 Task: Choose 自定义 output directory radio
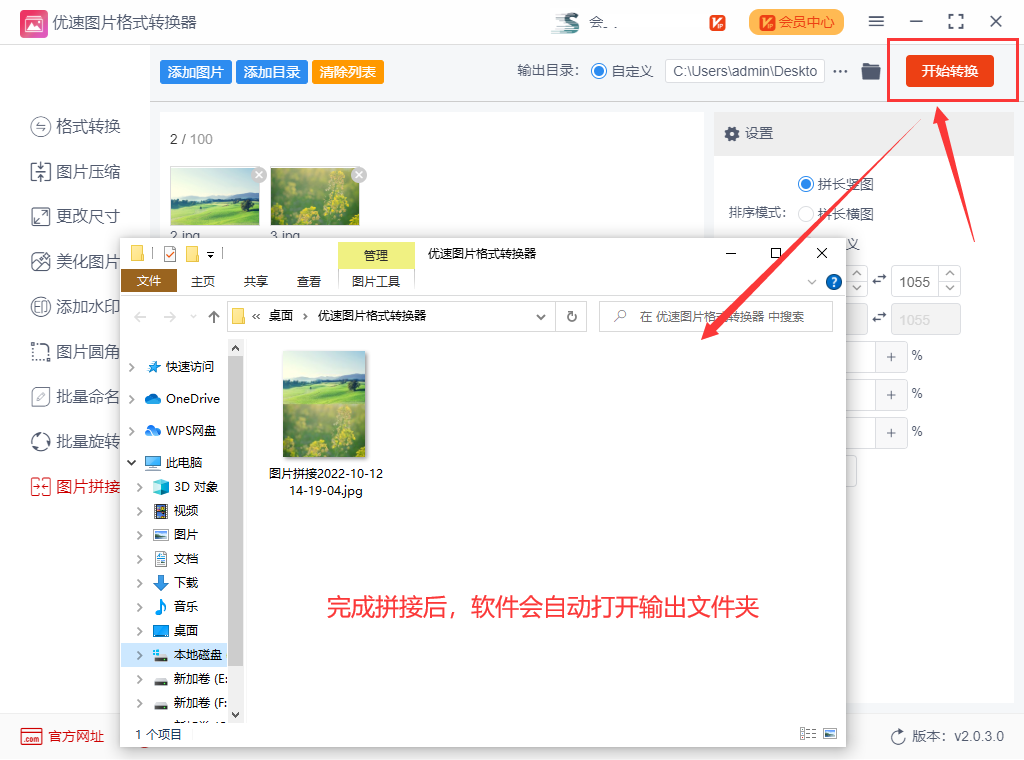coord(599,71)
